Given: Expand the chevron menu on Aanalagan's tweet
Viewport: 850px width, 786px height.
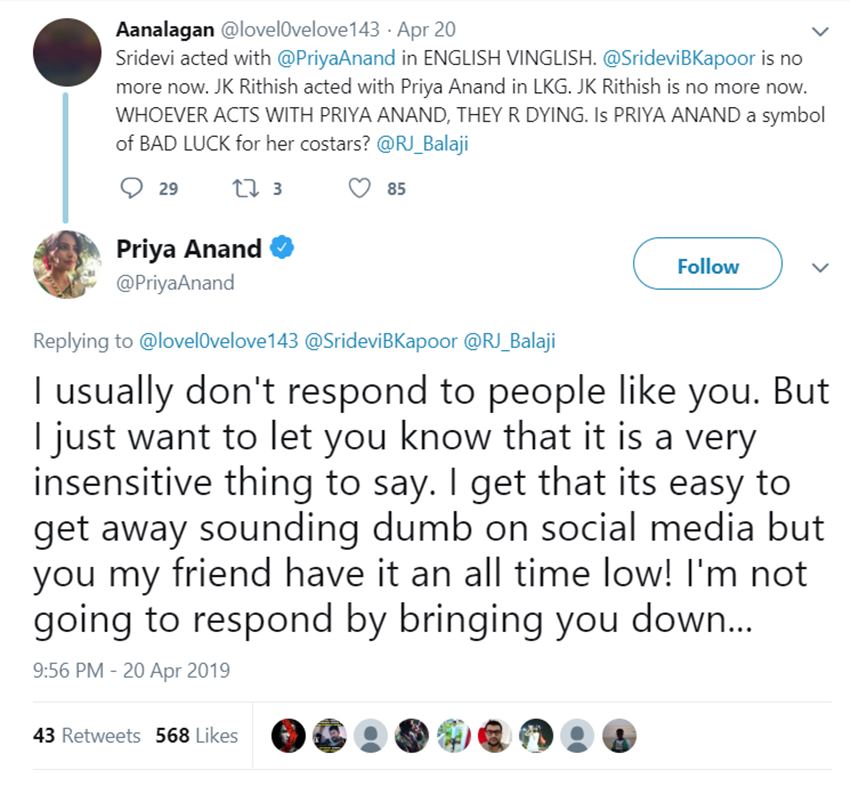Looking at the screenshot, I should (x=821, y=32).
